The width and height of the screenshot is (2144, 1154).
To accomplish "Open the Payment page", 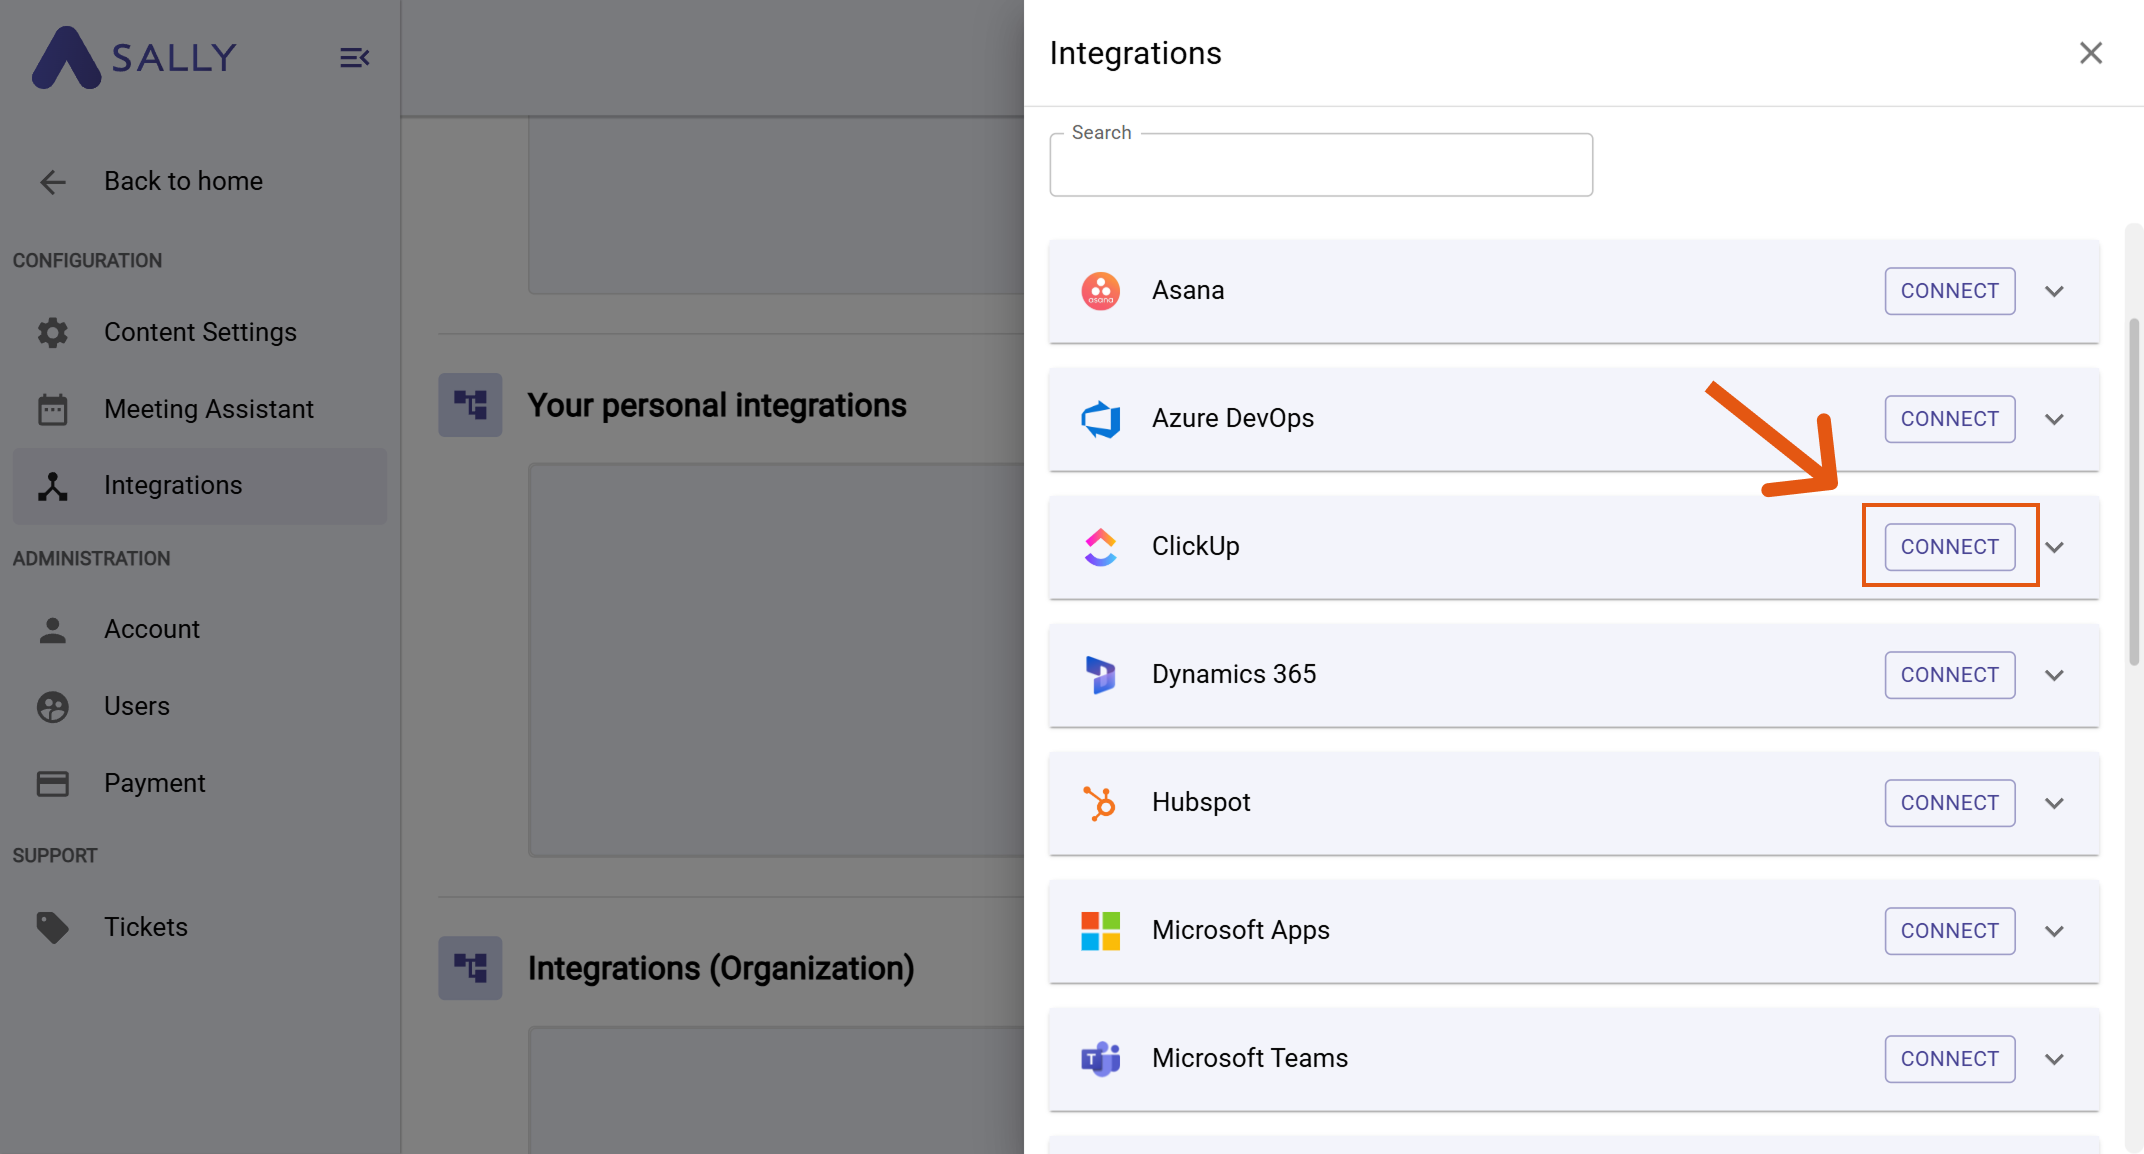I will coord(200,784).
